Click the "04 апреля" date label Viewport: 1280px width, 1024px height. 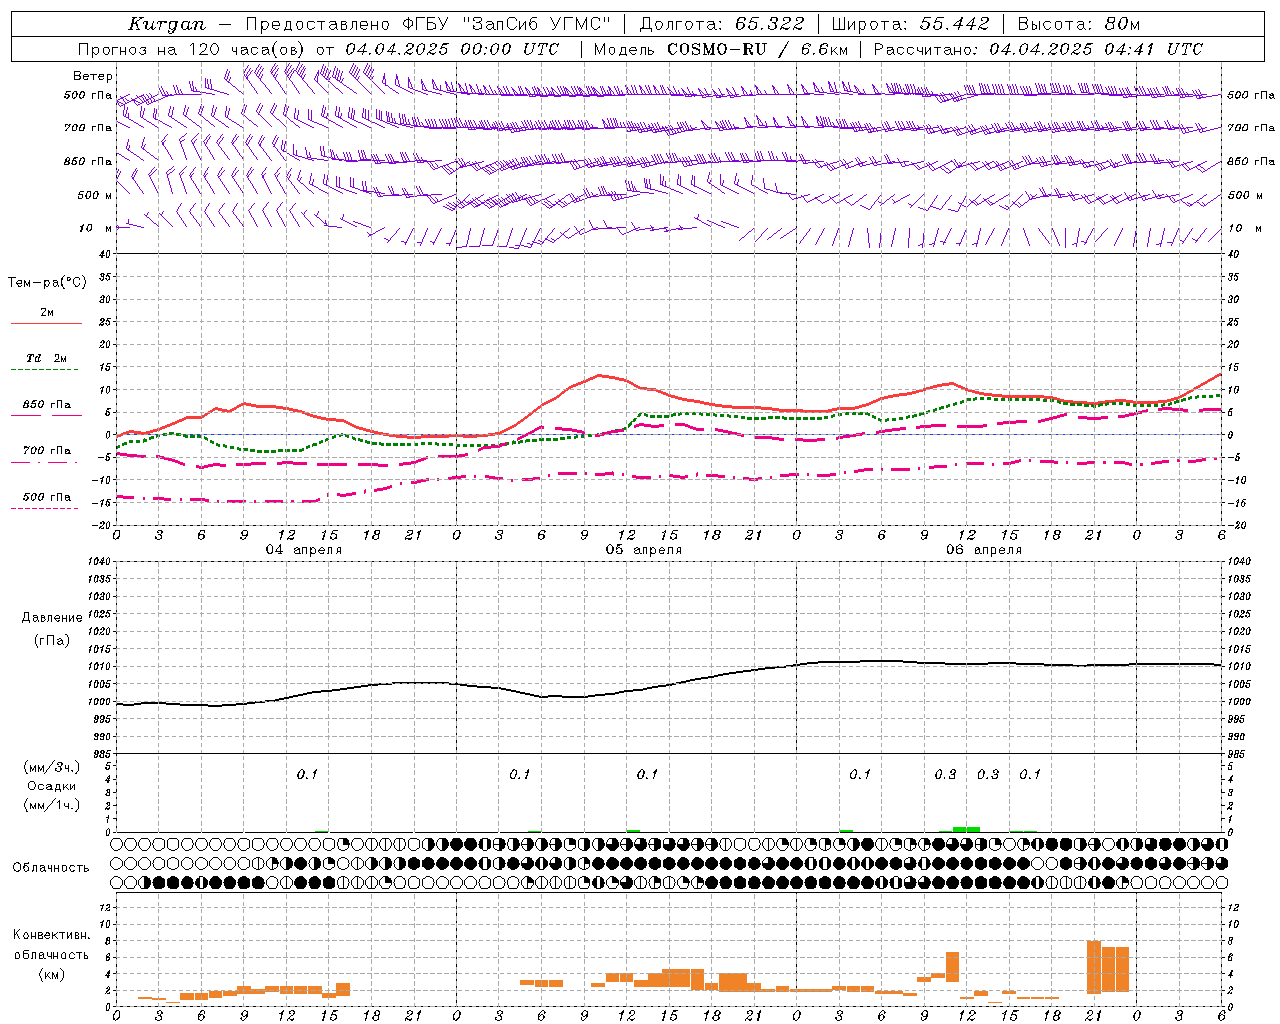tap(303, 549)
